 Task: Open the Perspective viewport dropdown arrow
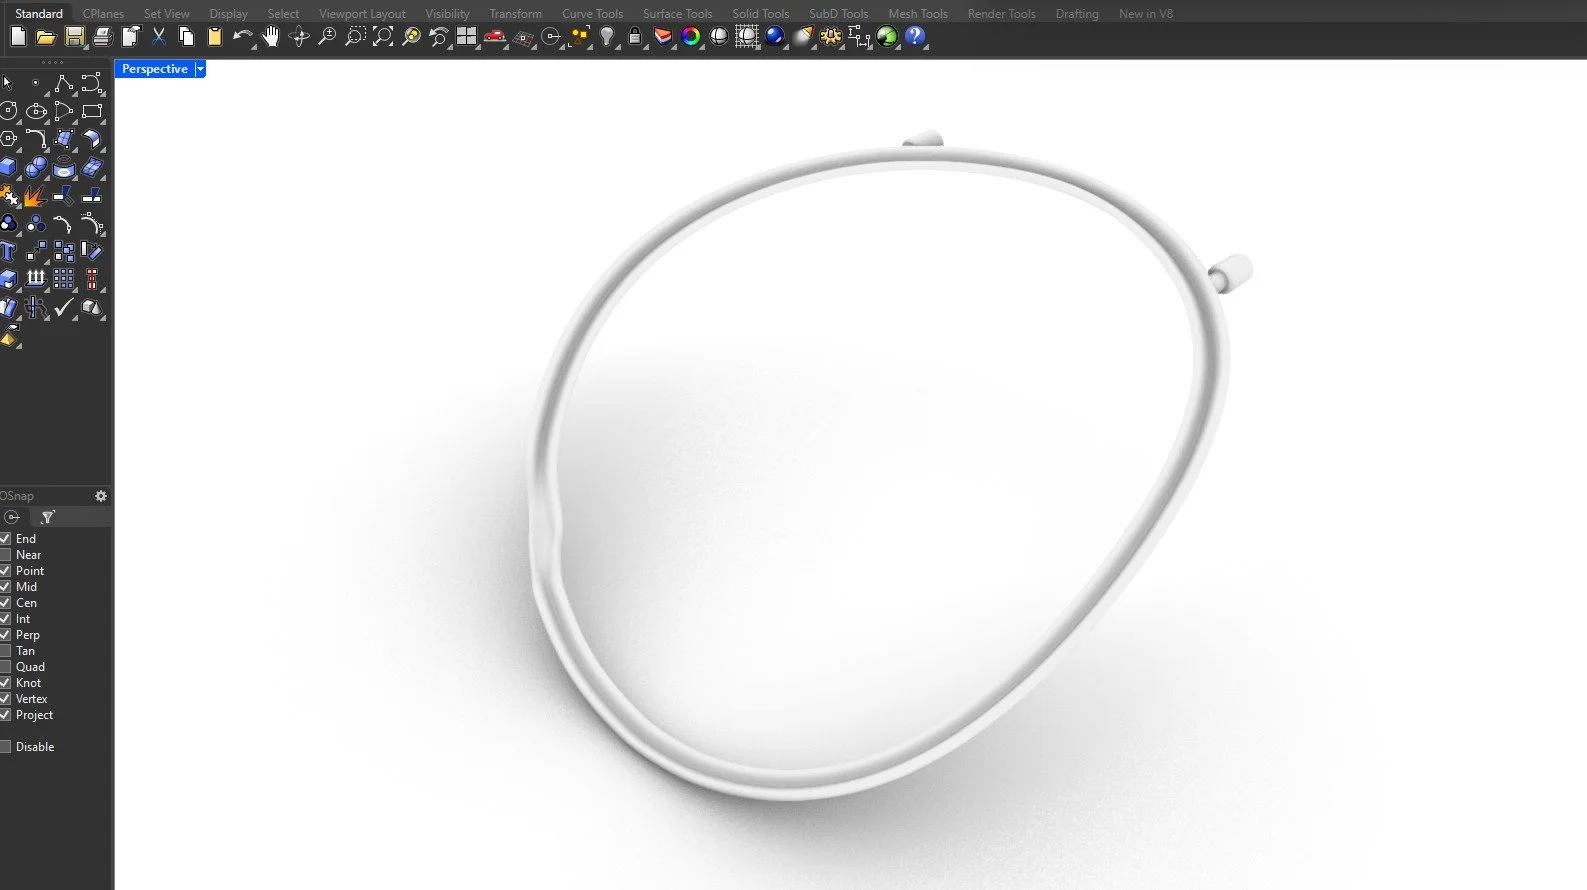click(x=200, y=69)
